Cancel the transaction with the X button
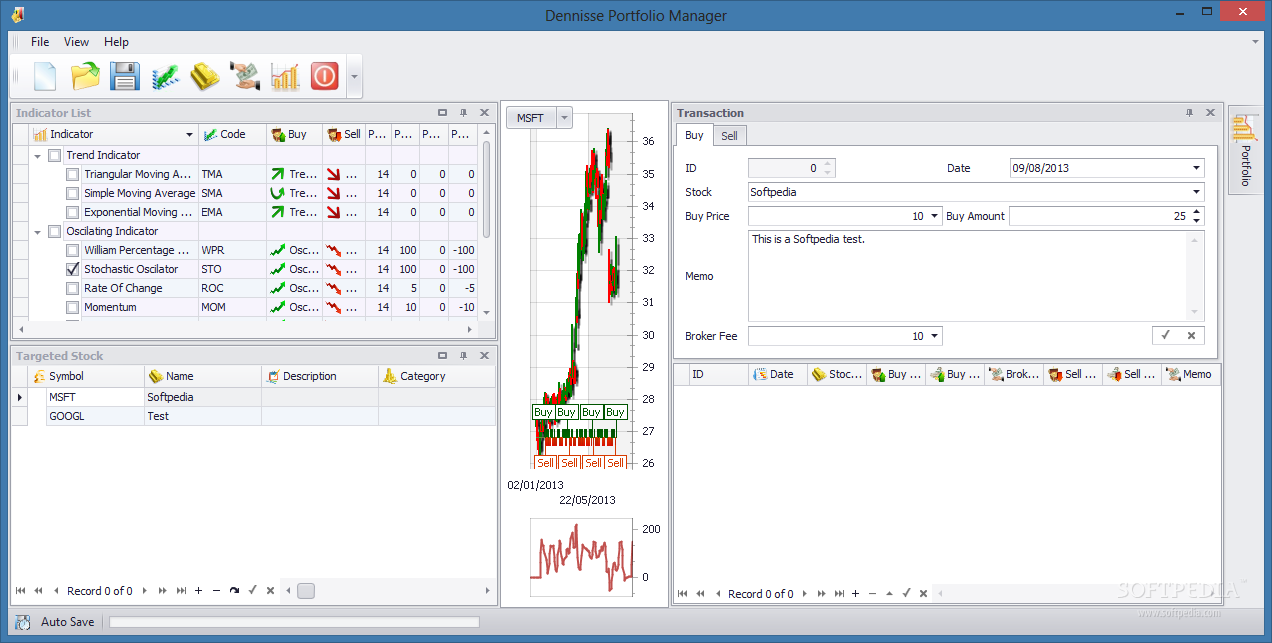 tap(1191, 336)
